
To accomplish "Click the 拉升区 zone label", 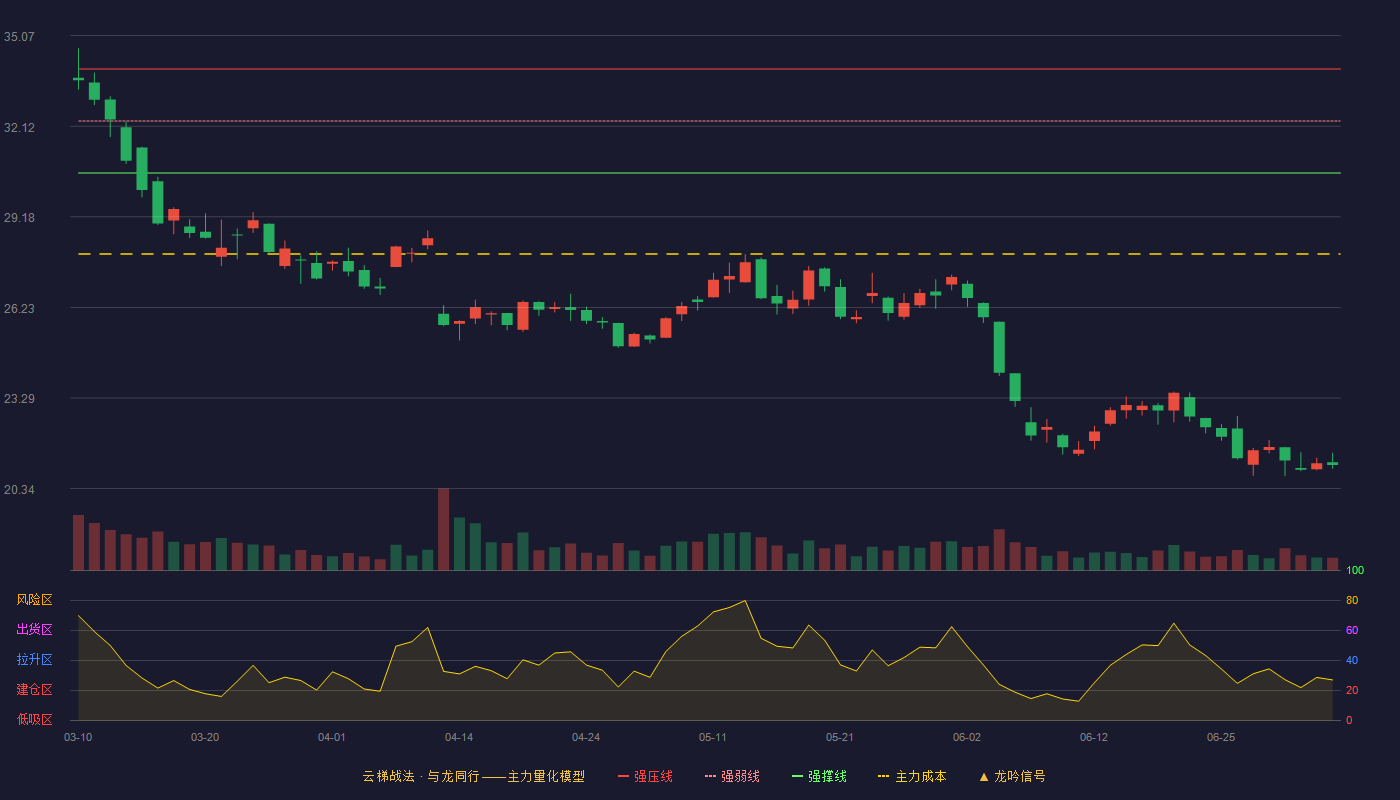I will click(34, 660).
